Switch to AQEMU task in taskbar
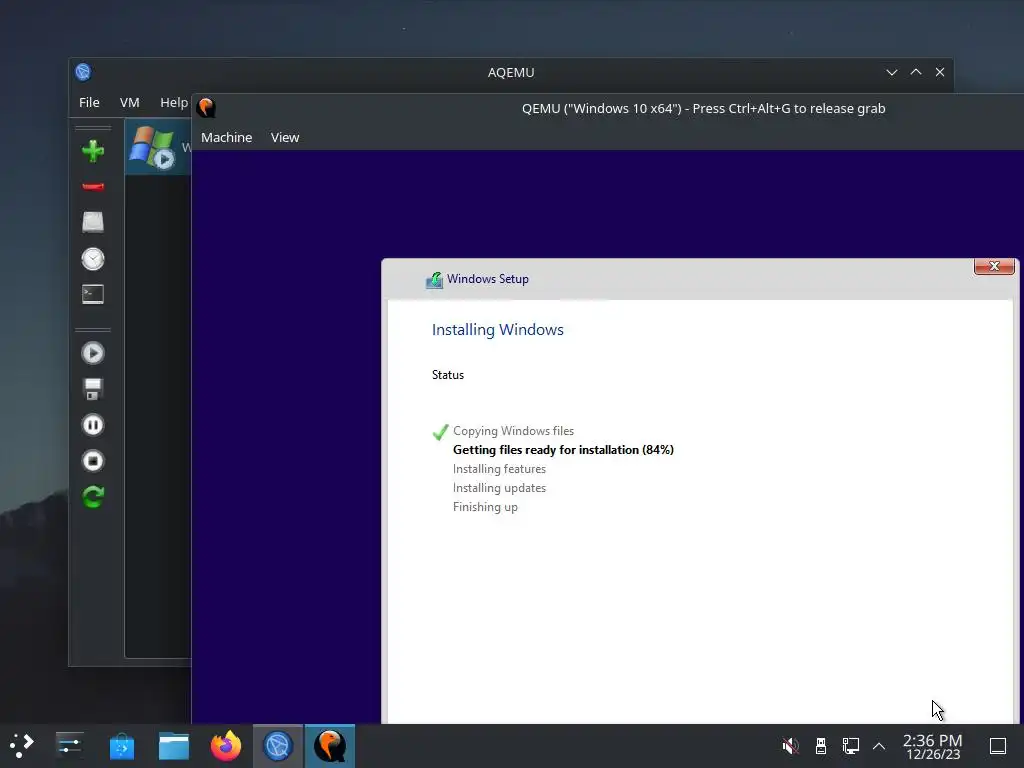1024x768 pixels. click(278, 746)
